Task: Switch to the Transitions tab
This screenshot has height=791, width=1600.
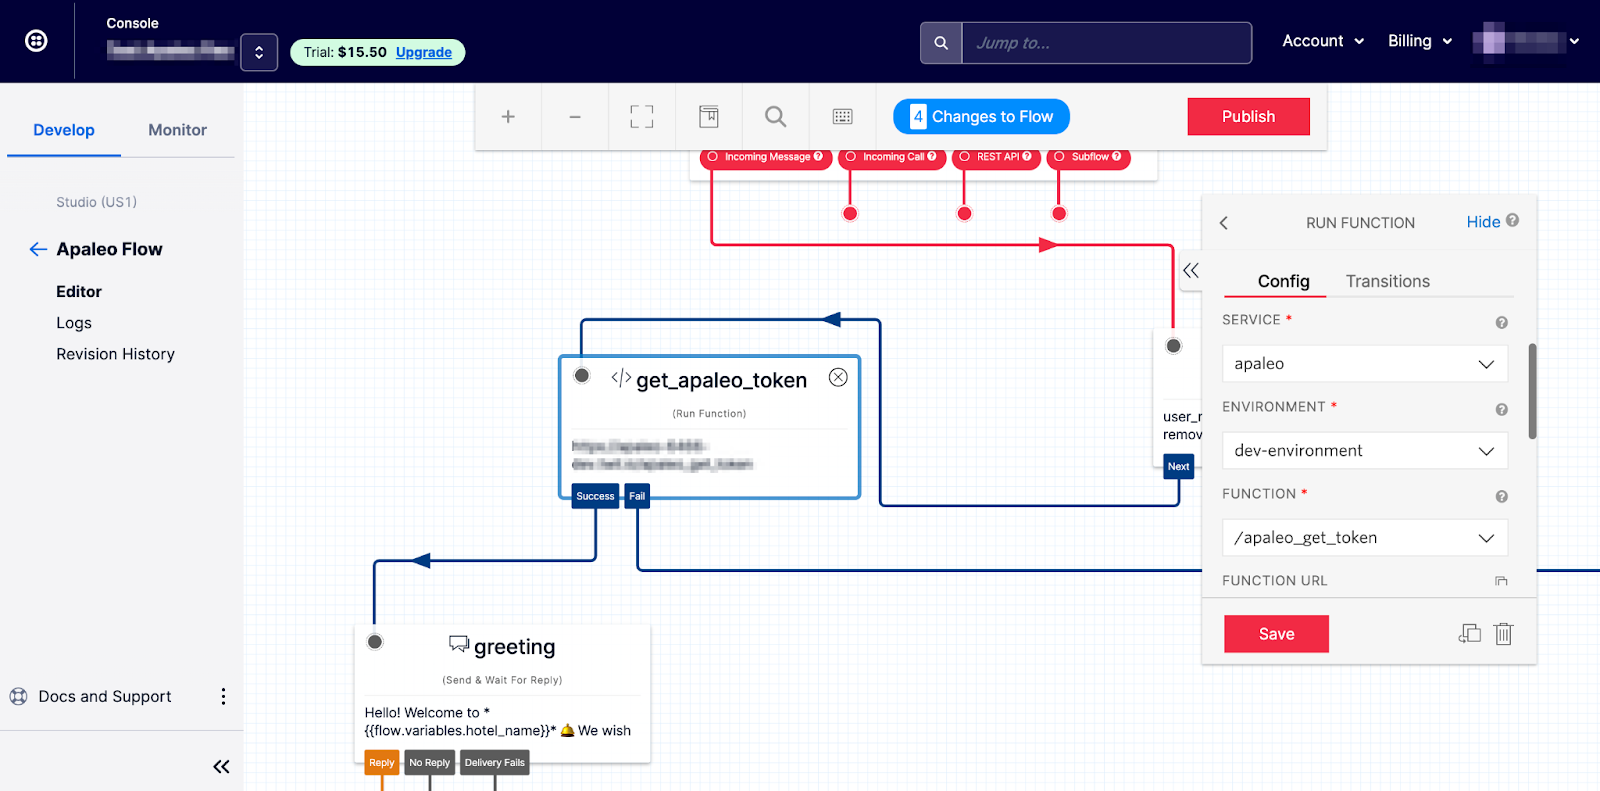Action: coord(1387,281)
